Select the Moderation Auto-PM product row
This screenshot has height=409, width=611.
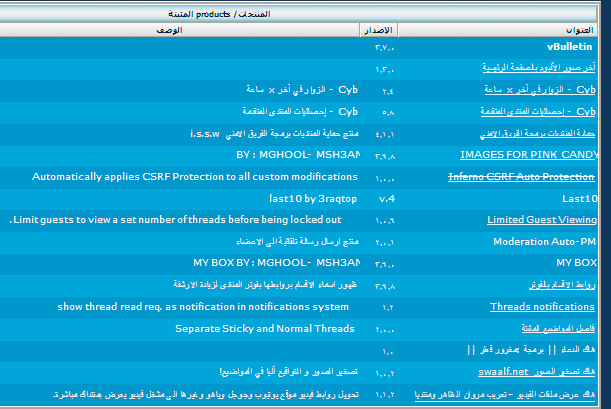[545, 242]
